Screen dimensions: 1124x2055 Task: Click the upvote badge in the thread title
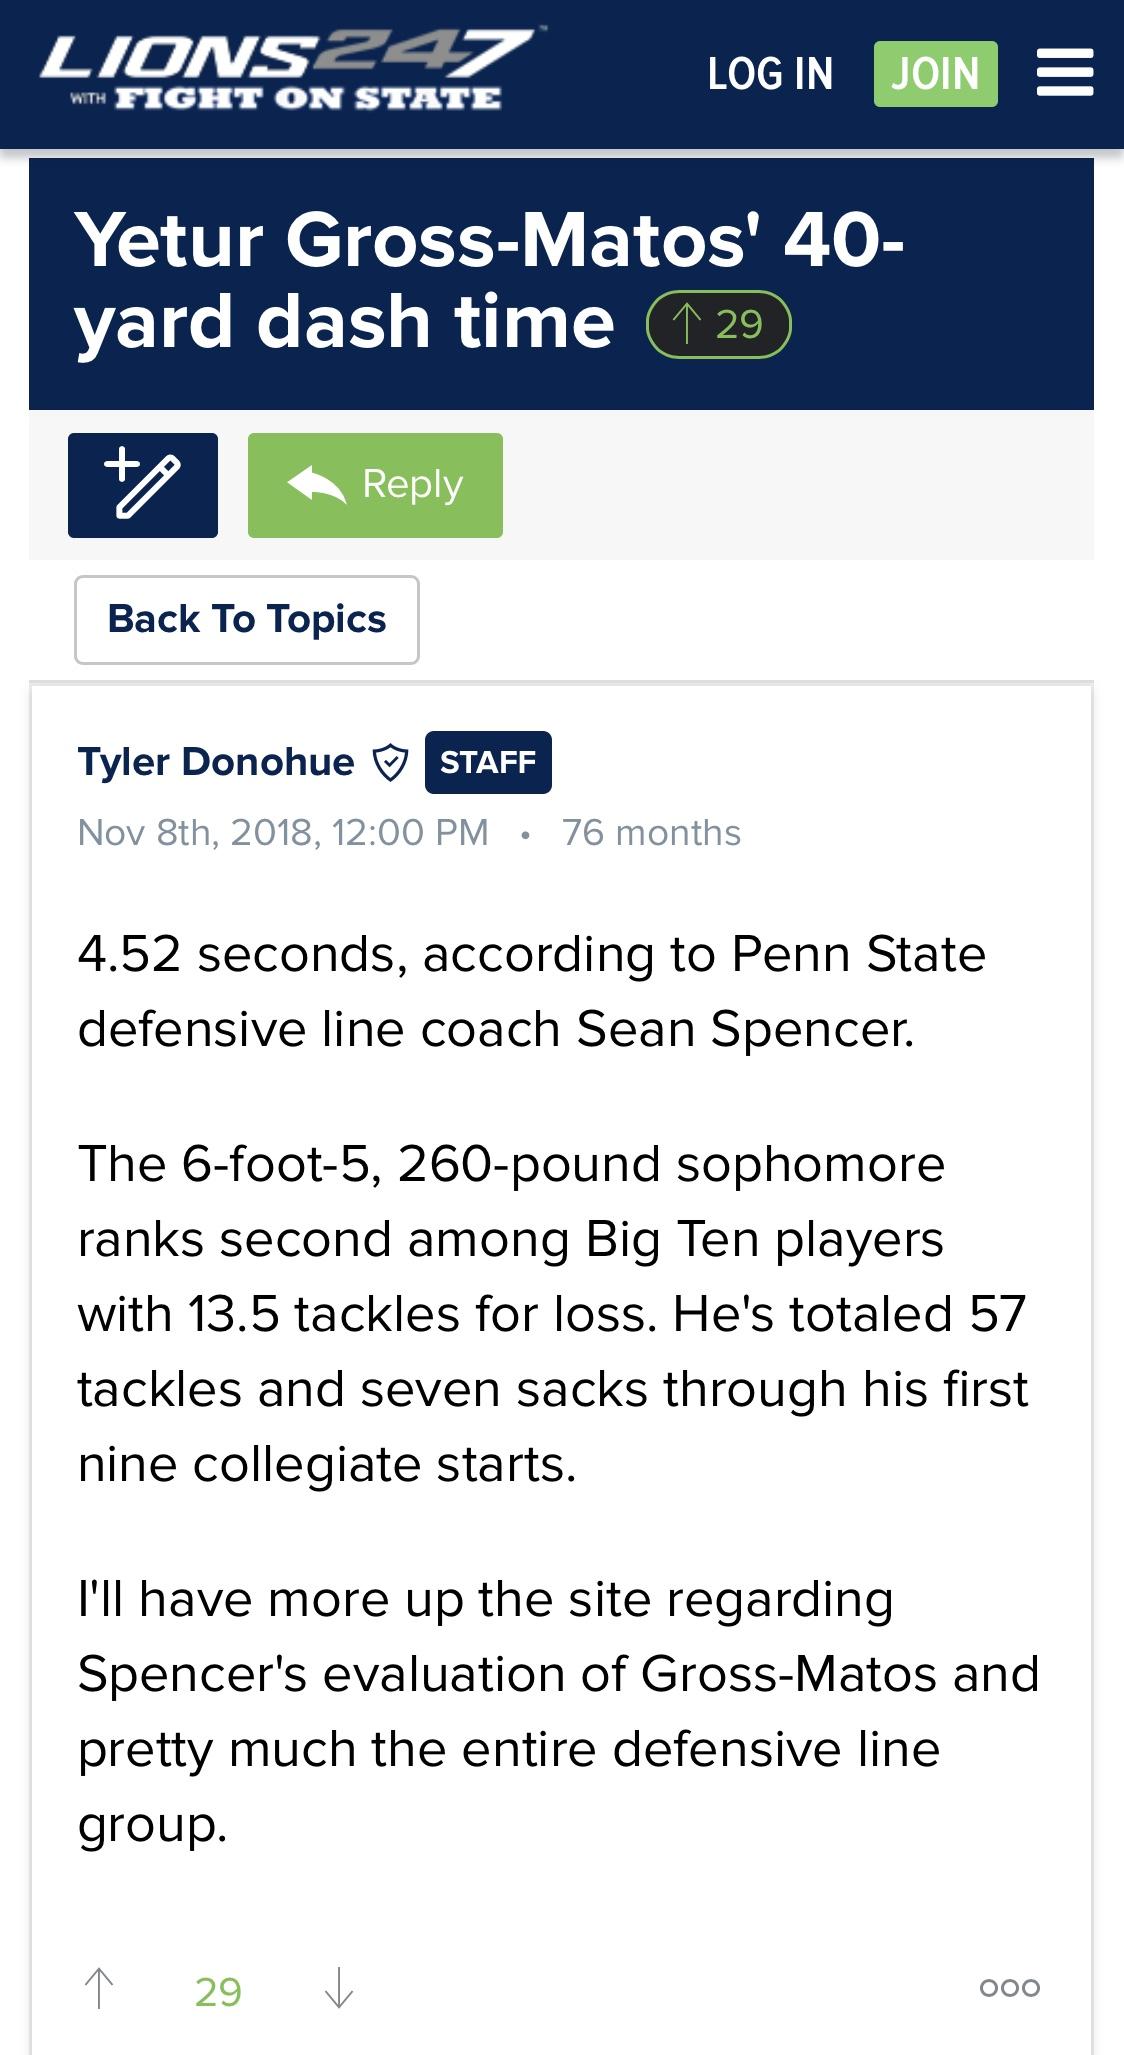pos(719,324)
